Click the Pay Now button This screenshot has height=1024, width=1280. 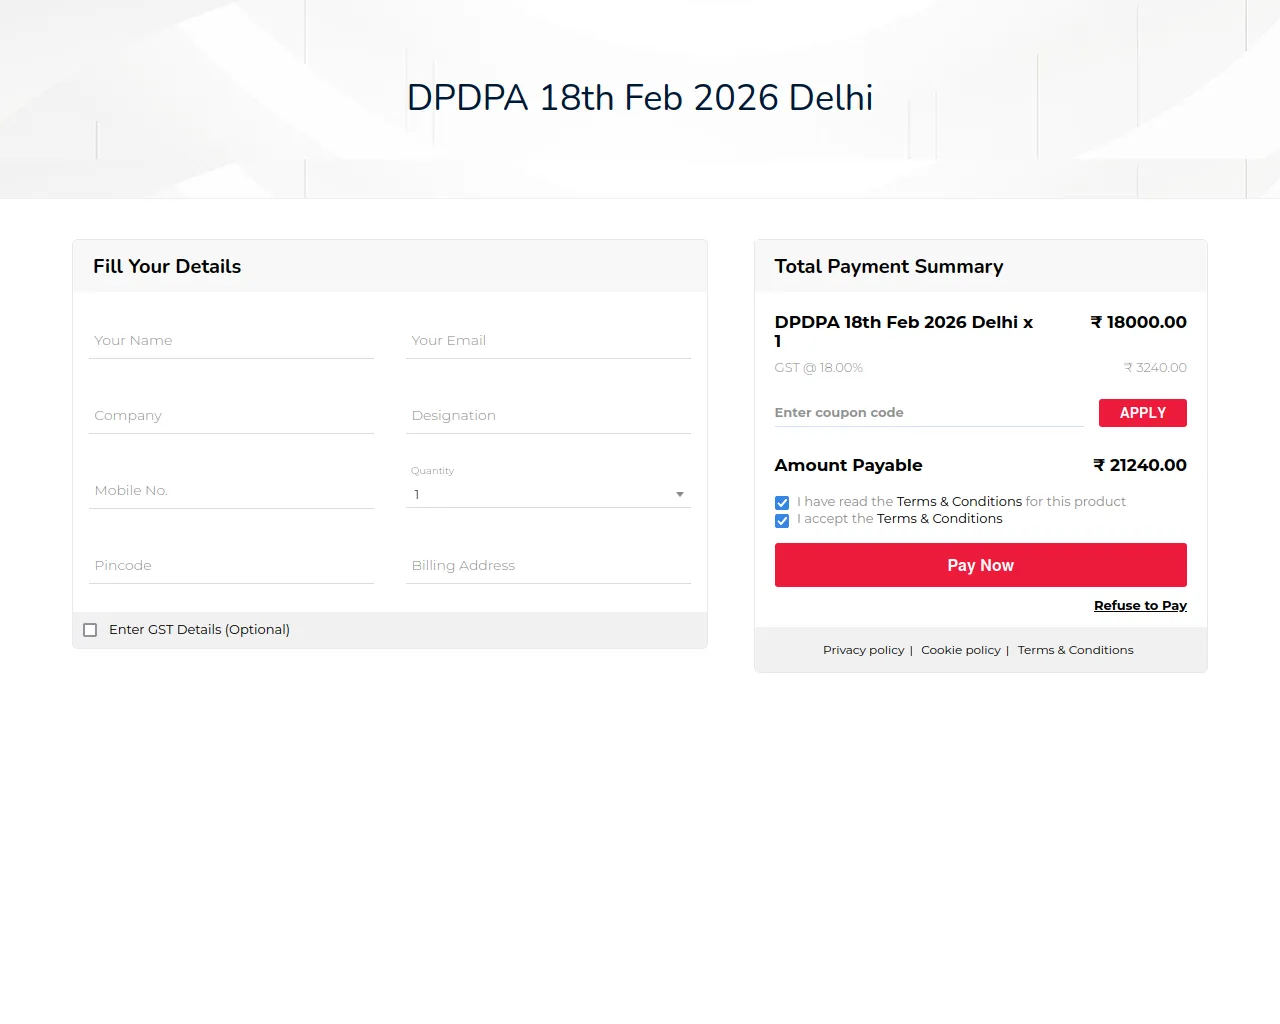pyautogui.click(x=980, y=565)
